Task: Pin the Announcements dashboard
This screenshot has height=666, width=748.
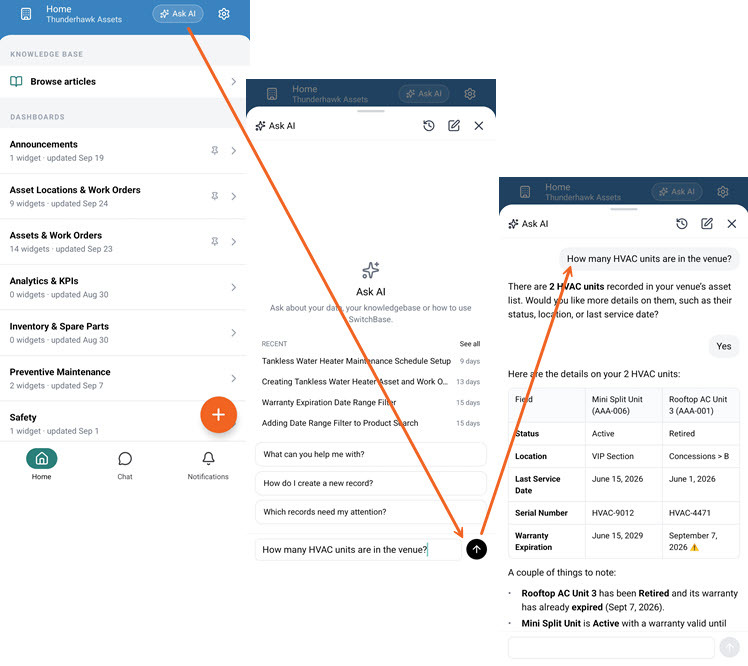Action: click(x=215, y=151)
